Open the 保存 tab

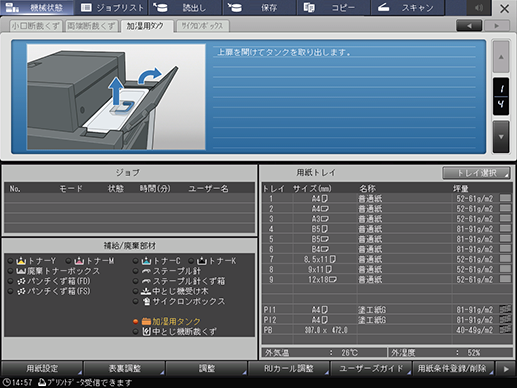[259, 8]
